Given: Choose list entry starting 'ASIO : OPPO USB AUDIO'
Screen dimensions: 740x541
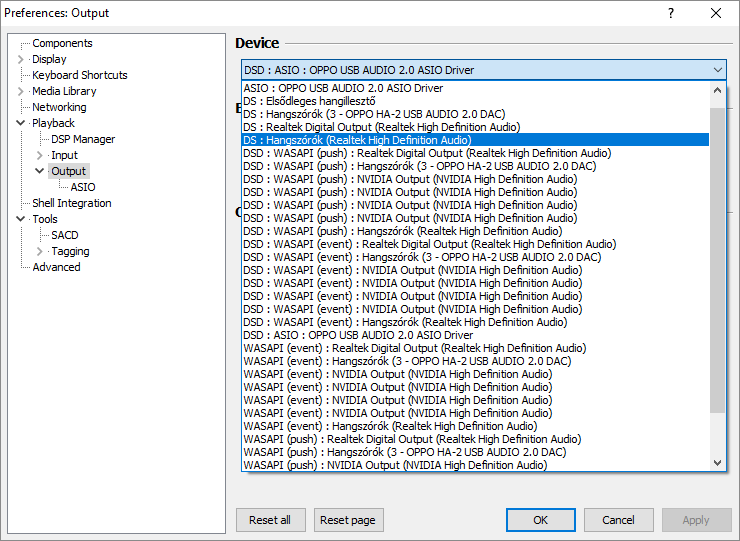Looking at the screenshot, I should click(x=475, y=88).
